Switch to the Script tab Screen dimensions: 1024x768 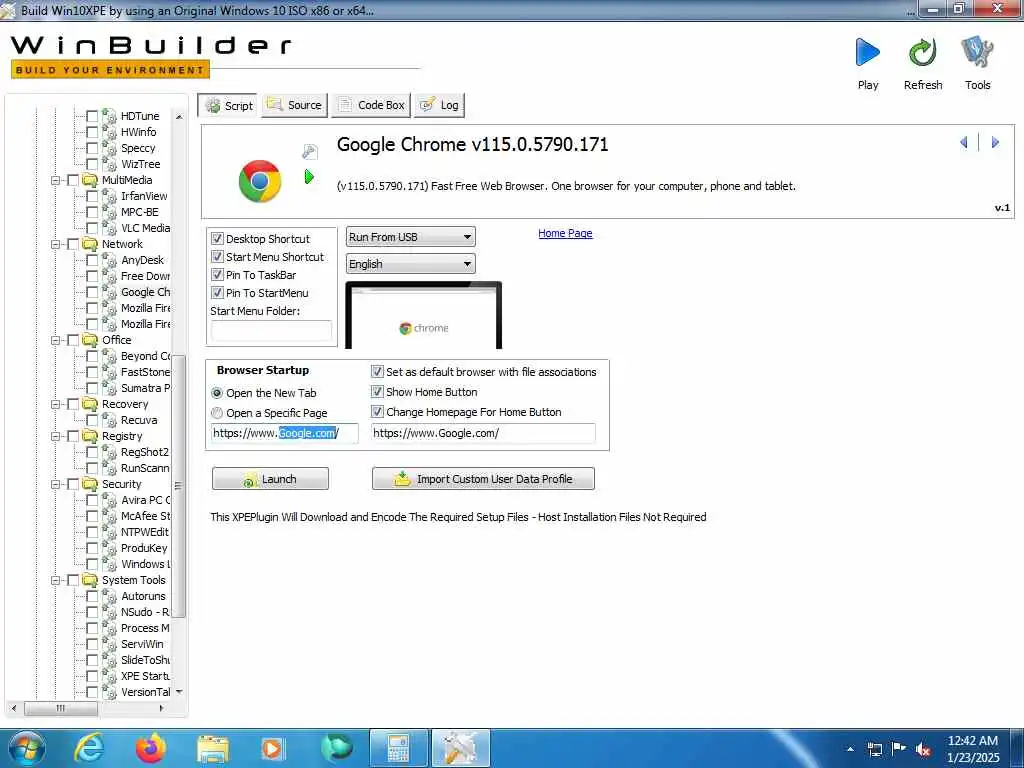pos(228,106)
